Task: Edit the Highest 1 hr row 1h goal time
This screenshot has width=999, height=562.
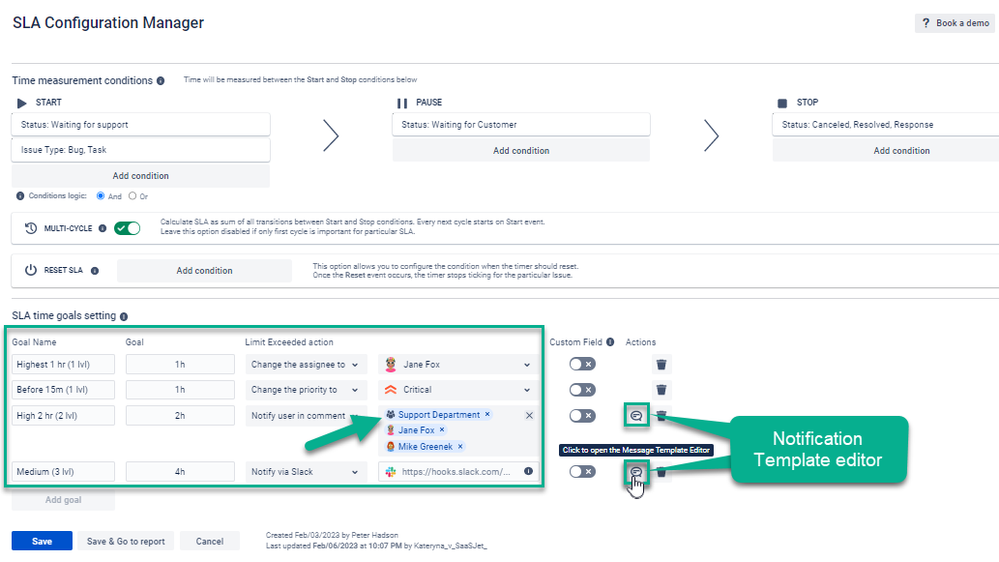Action: coord(180,364)
